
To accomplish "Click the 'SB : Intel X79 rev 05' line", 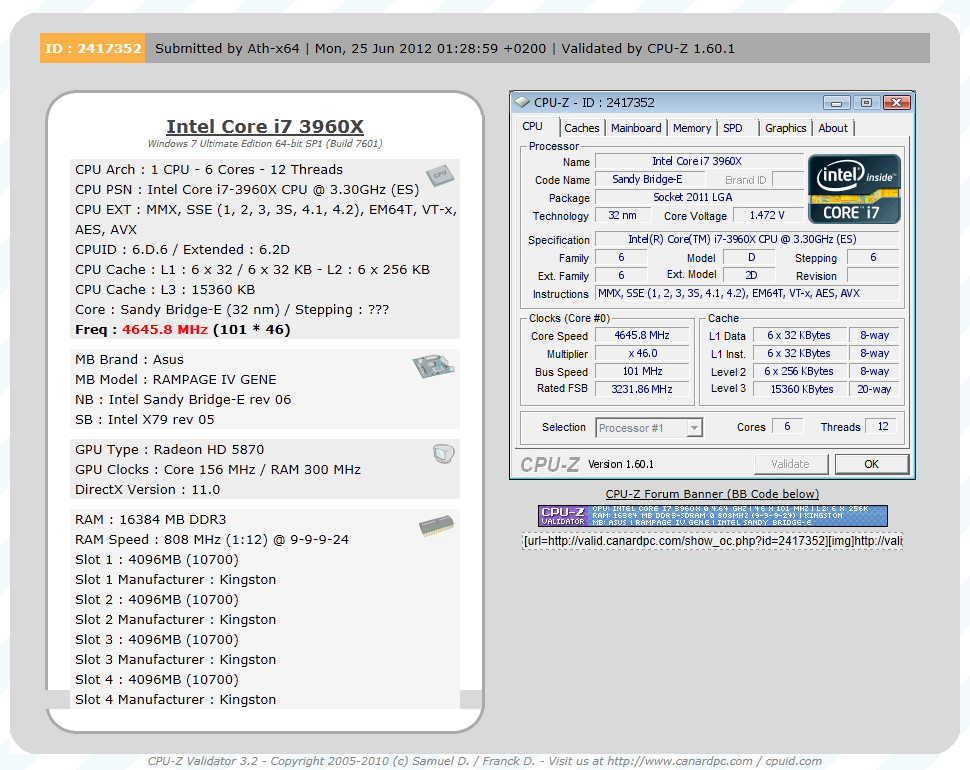I will pos(145,419).
